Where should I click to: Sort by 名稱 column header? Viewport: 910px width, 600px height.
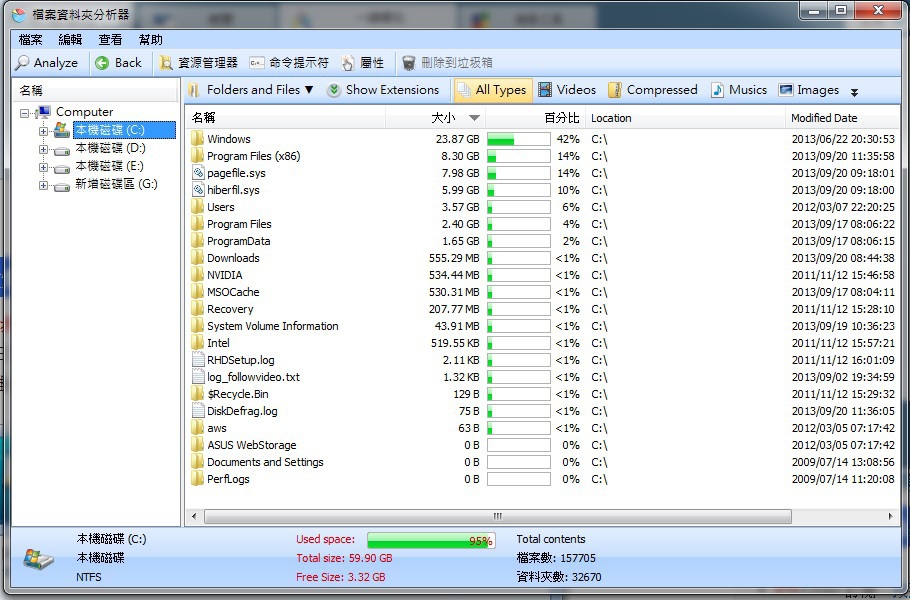pos(286,118)
